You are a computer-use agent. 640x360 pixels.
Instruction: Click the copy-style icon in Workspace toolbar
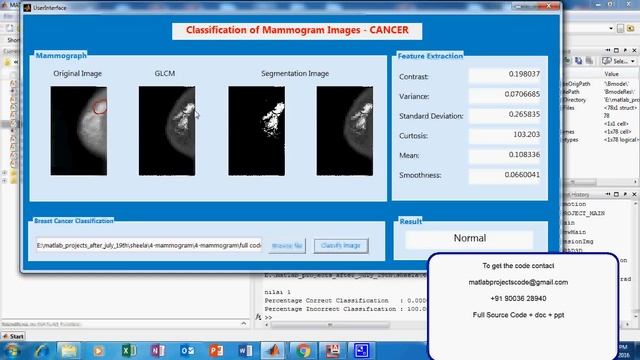pyautogui.click(x=578, y=61)
